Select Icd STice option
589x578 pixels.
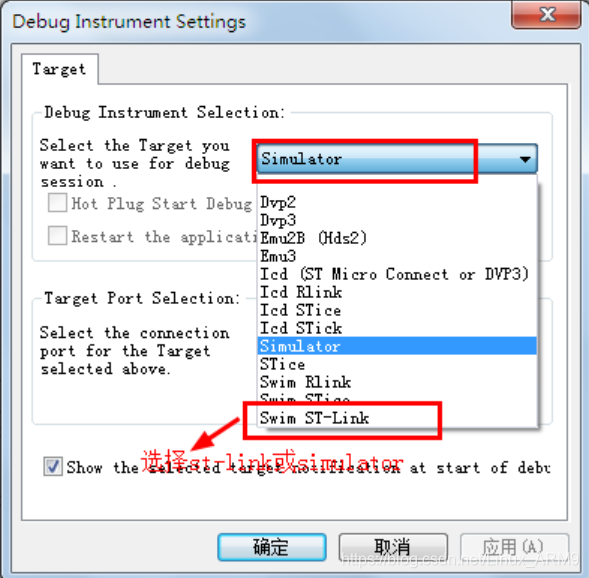pos(397,310)
